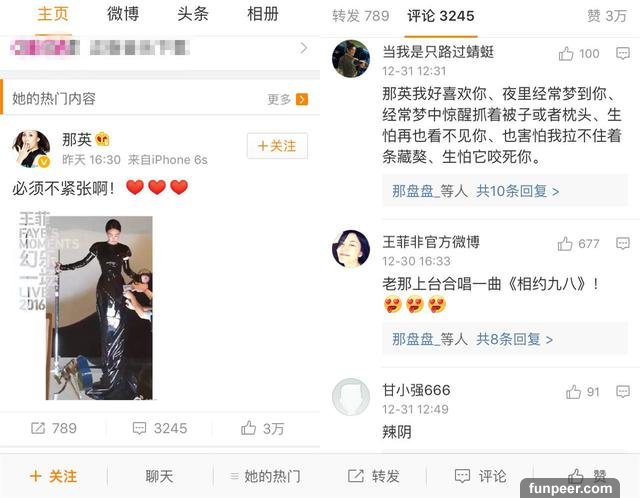
Task: Reply to 王菲非官方微博 comment via bubble icon
Action: [x=622, y=243]
